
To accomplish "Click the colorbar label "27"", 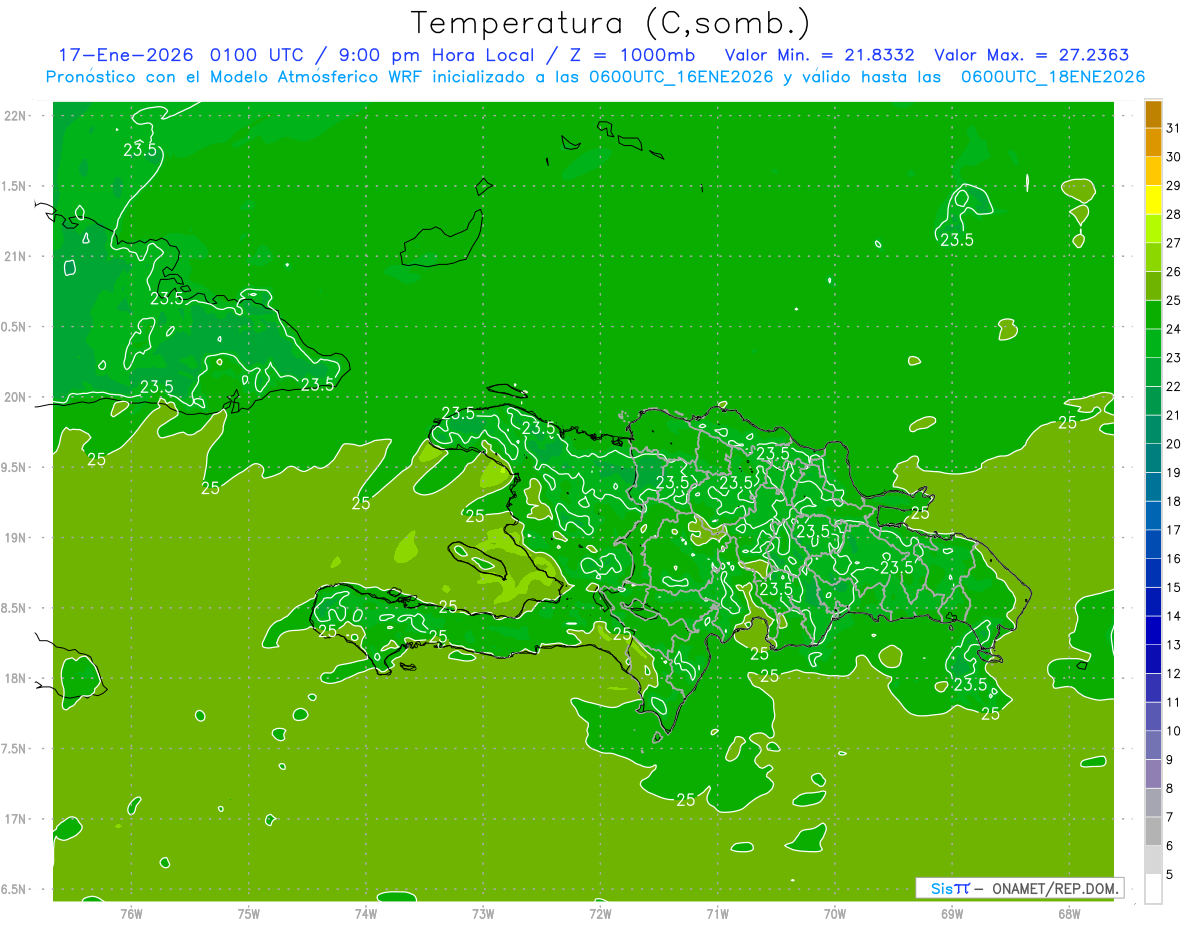I will coord(1174,243).
